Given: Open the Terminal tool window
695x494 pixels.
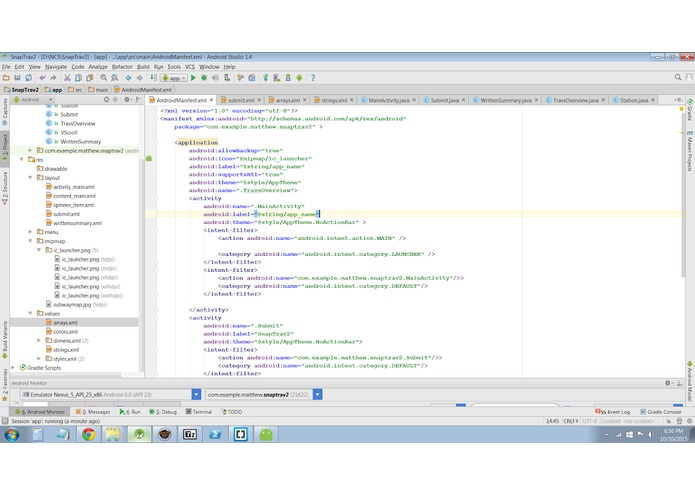Looking at the screenshot, I should (201, 411).
